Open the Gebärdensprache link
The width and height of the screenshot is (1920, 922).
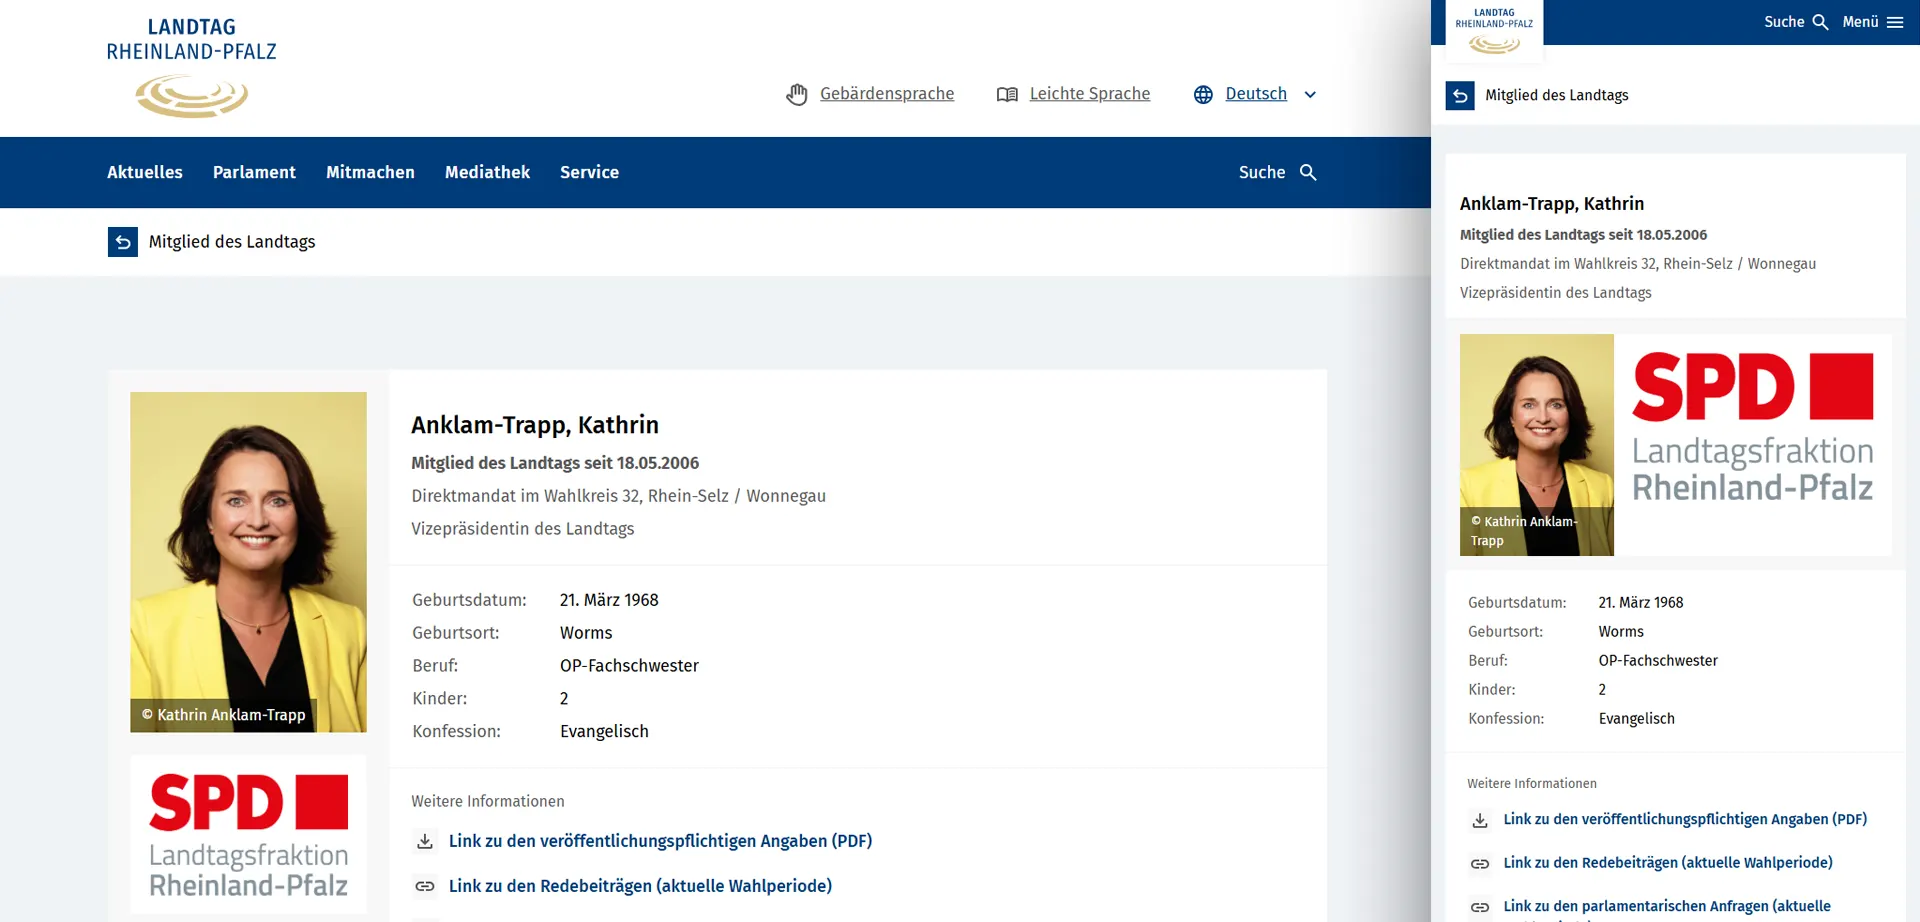pos(886,94)
